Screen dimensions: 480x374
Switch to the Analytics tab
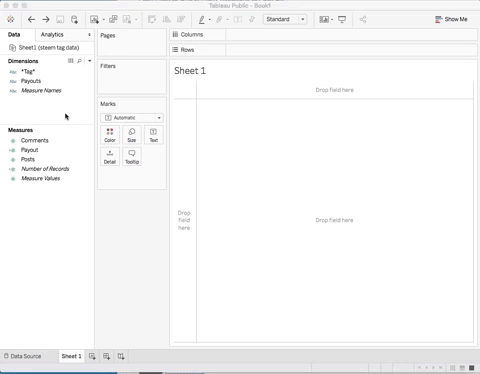point(52,35)
